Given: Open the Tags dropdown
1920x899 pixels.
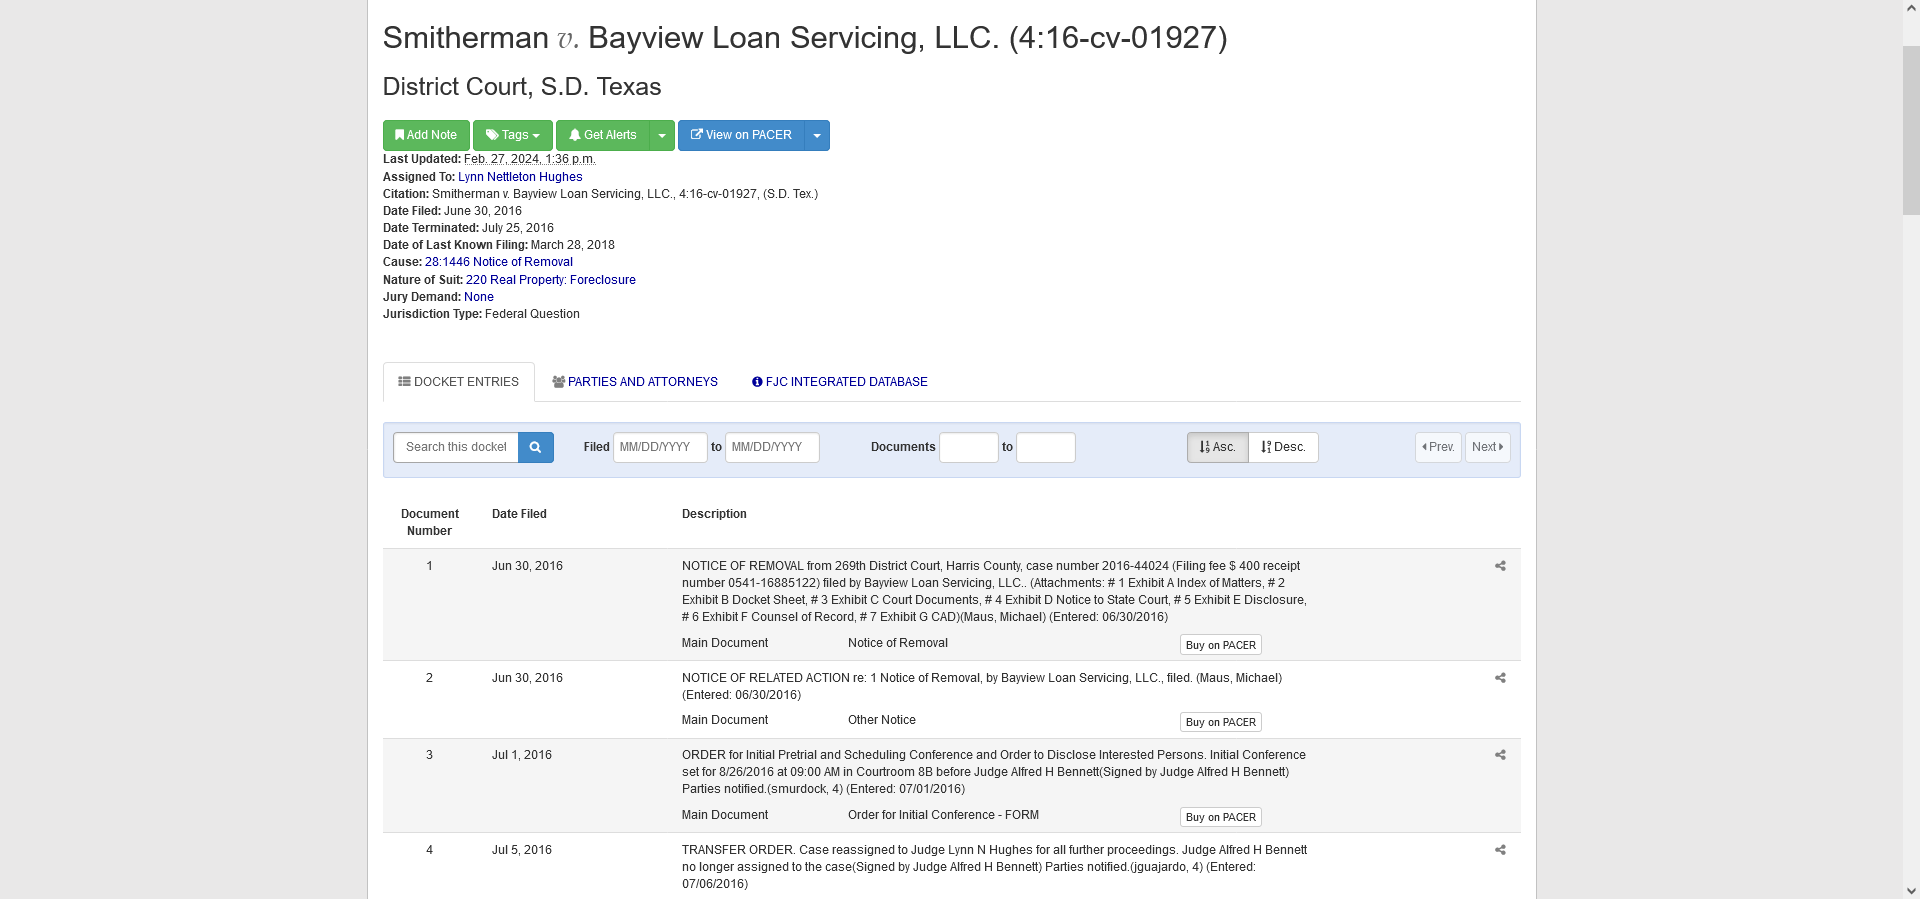Looking at the screenshot, I should [512, 135].
